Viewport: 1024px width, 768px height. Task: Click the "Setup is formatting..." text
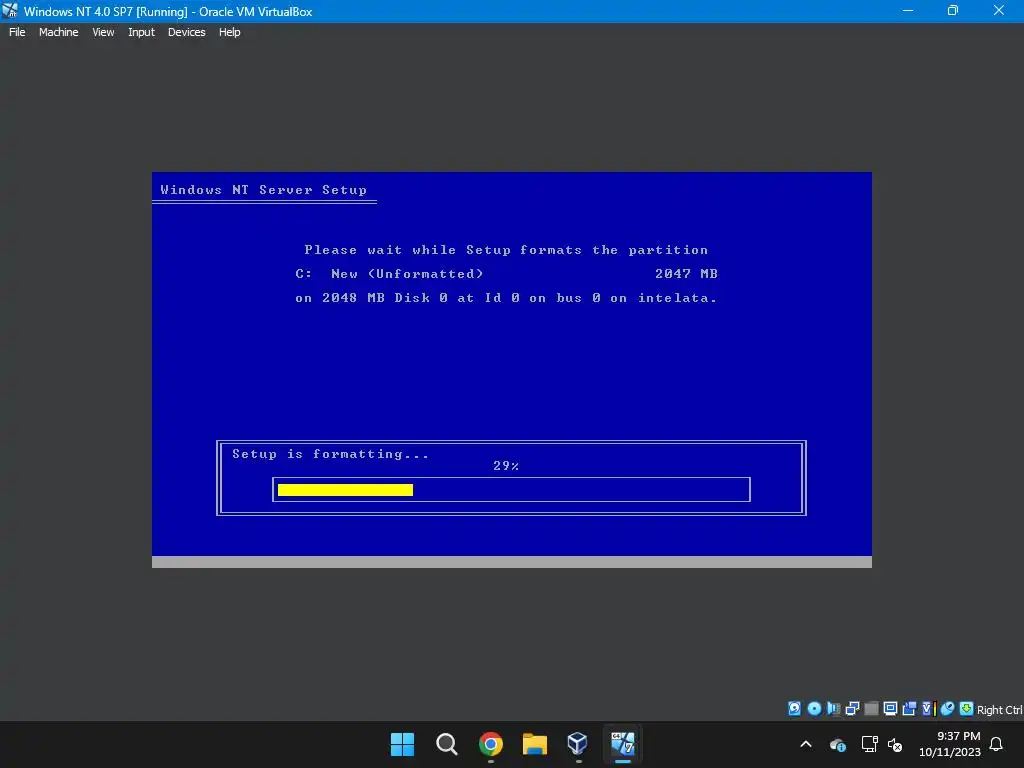tap(330, 454)
